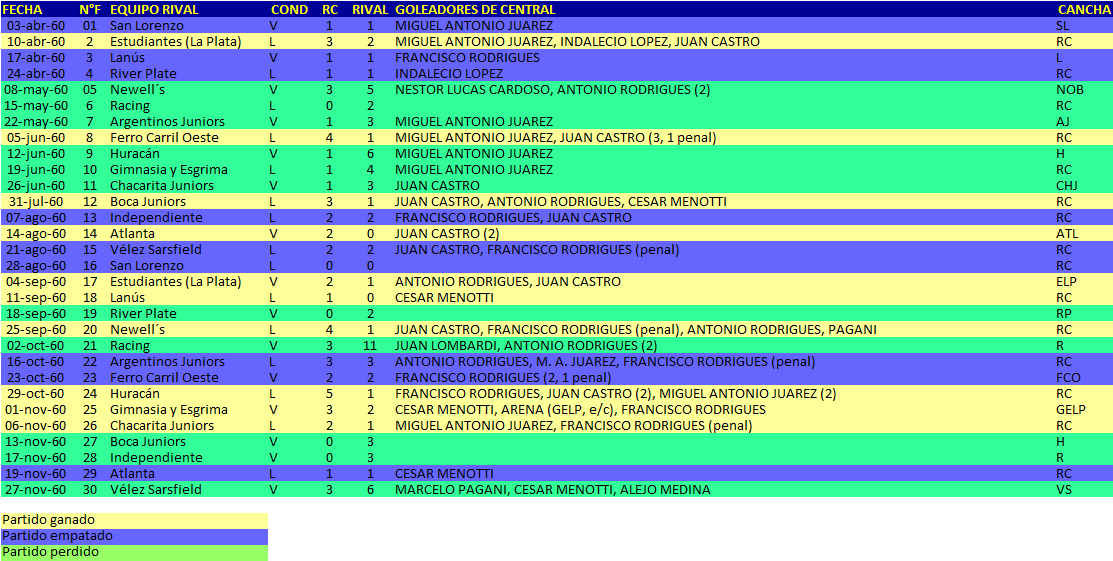Click San Lorenzo in the 28-ago-60 row
1113x561 pixels.
tap(146, 266)
